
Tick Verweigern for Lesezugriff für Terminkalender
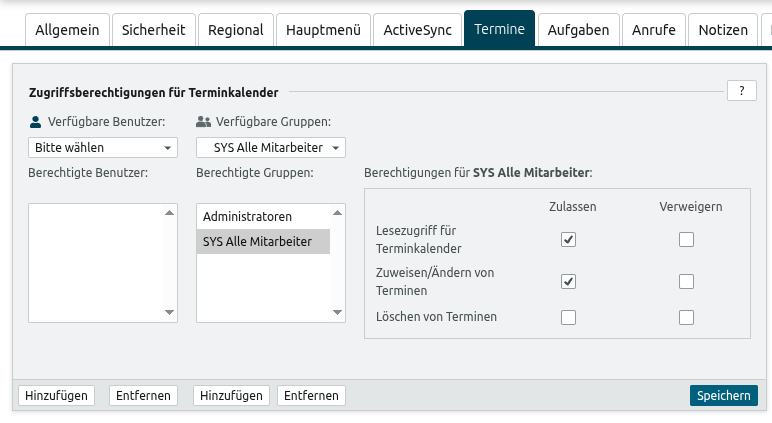pyautogui.click(x=686, y=239)
